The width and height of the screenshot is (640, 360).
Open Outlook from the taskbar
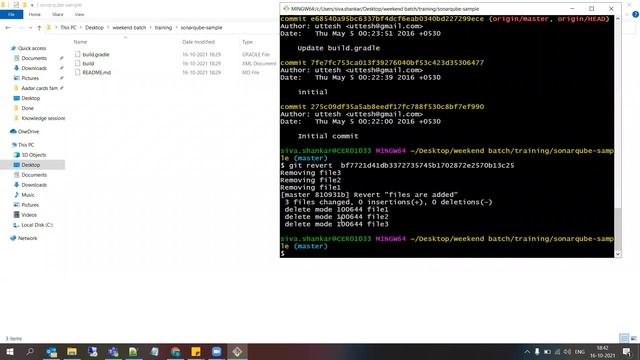point(52,351)
